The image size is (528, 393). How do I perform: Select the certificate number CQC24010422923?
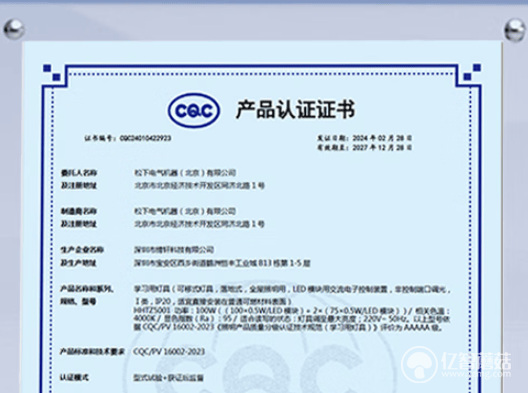(145, 138)
